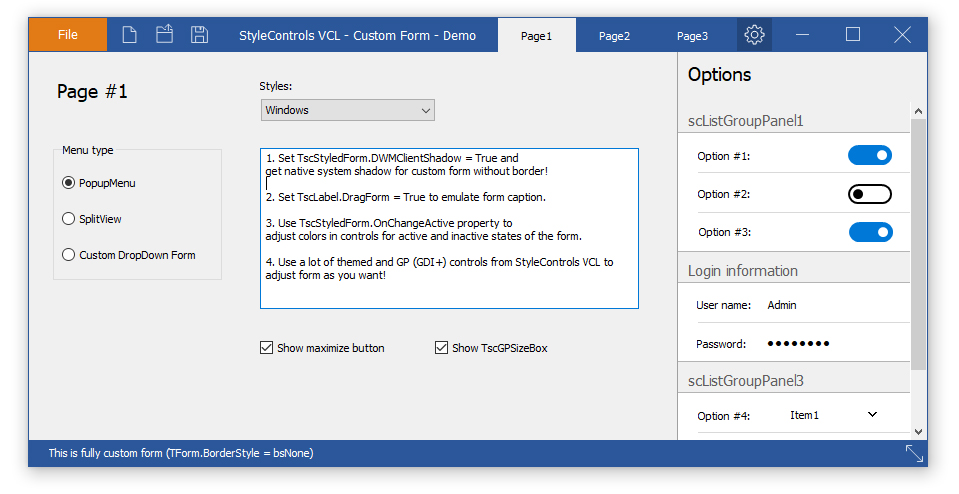Click the 'Menu type' group label
Viewport: 959px width, 494px height.
pyautogui.click(x=87, y=150)
